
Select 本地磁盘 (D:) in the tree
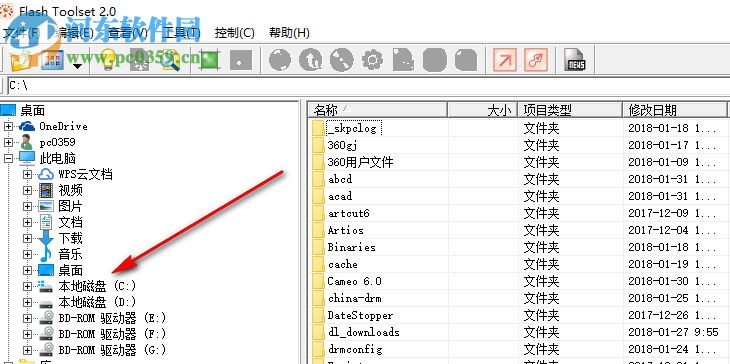pyautogui.click(x=97, y=302)
